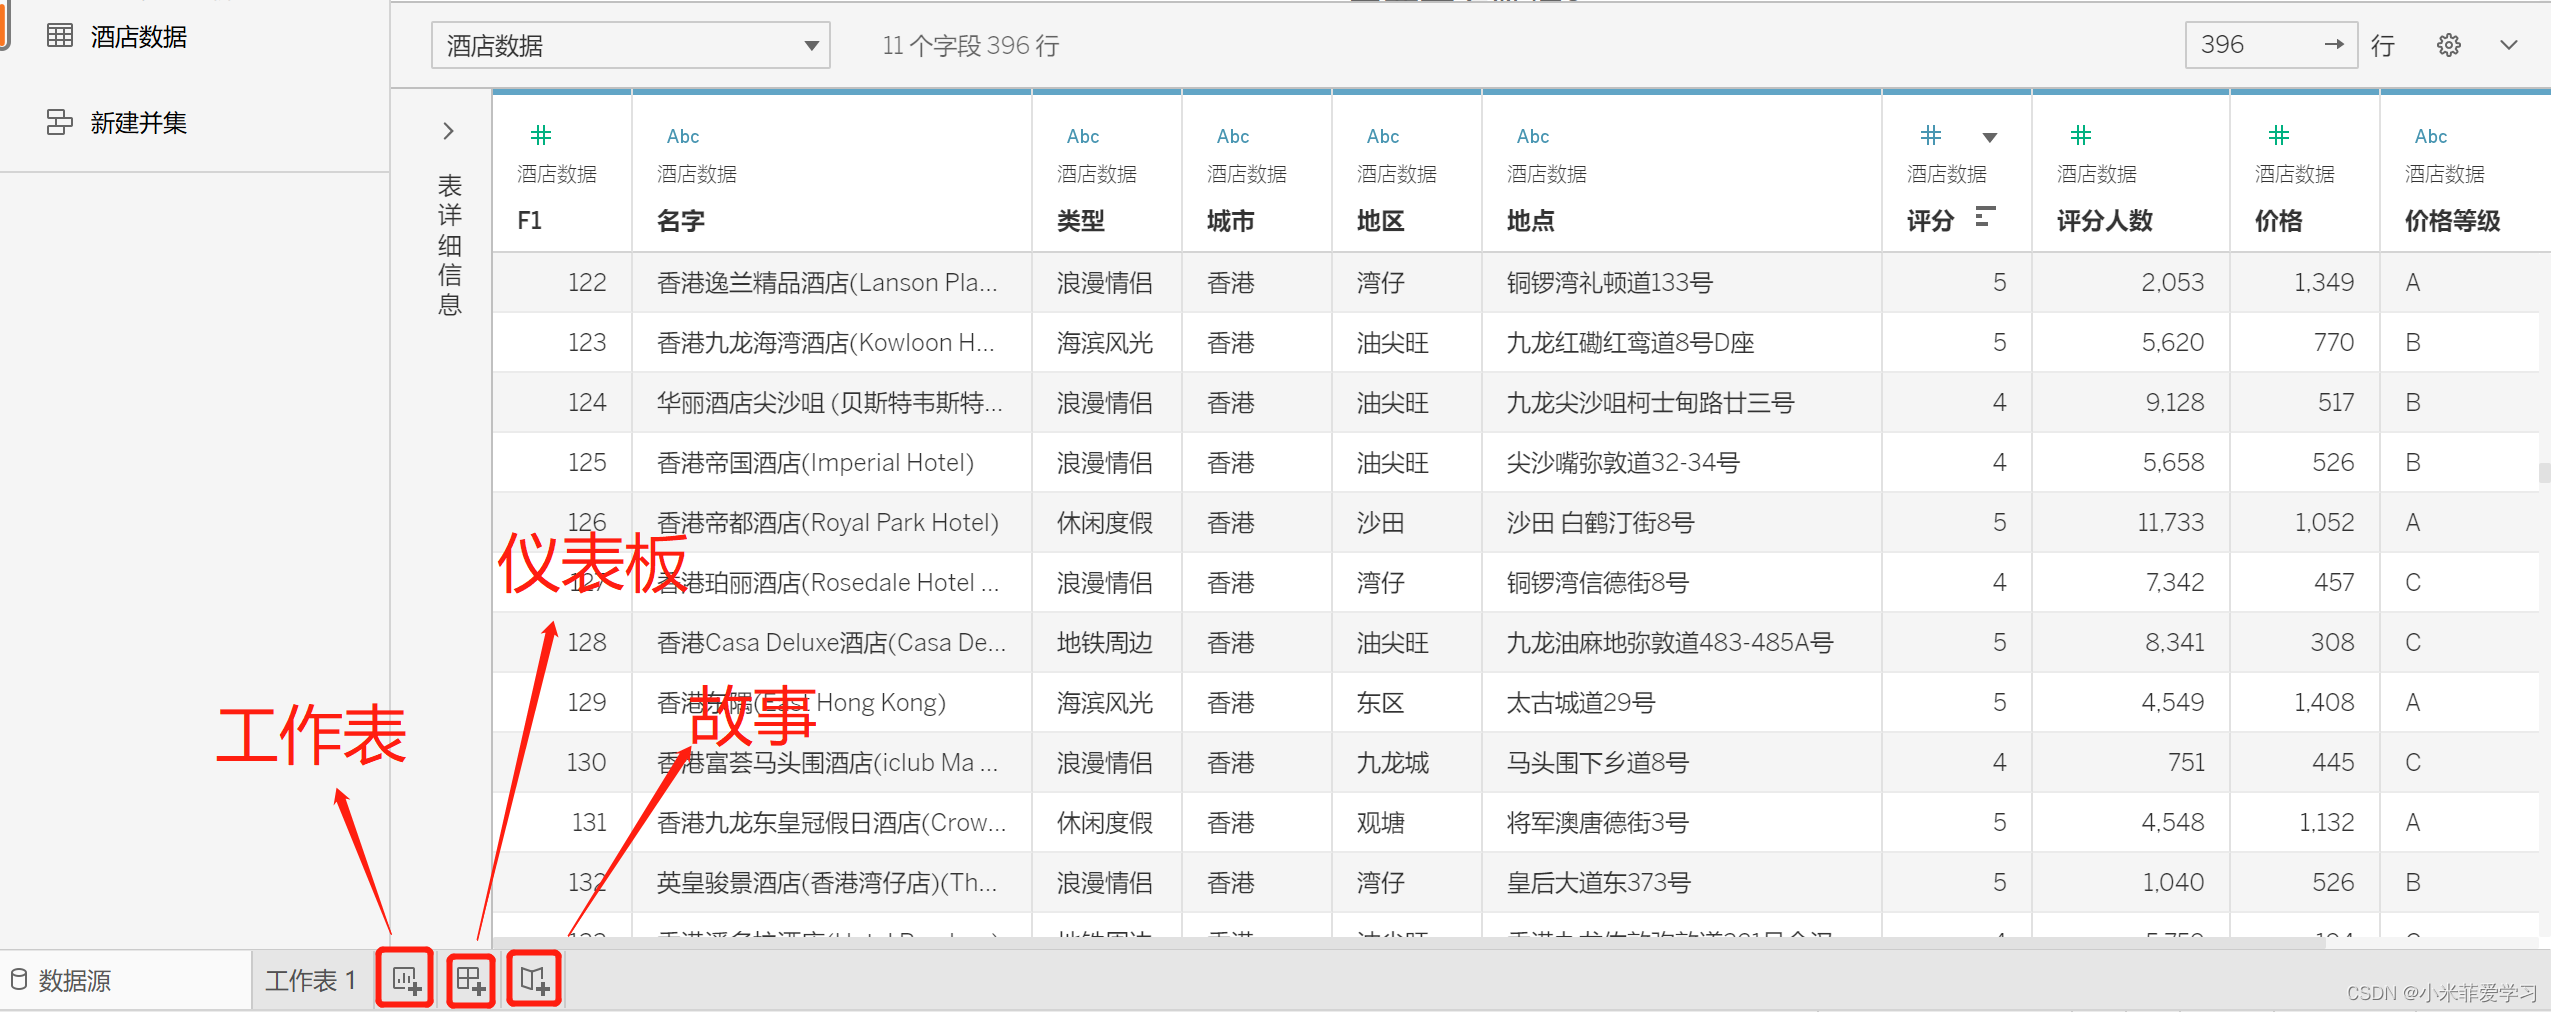Click the new worksheet icon
This screenshot has height=1012, width=2551.
coord(406,980)
